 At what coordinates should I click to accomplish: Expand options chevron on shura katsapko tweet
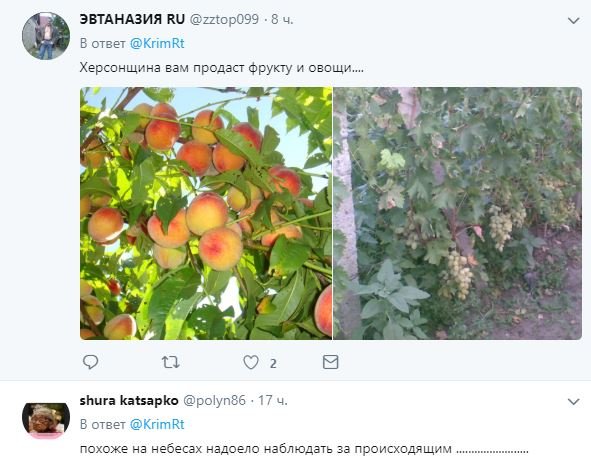[573, 402]
